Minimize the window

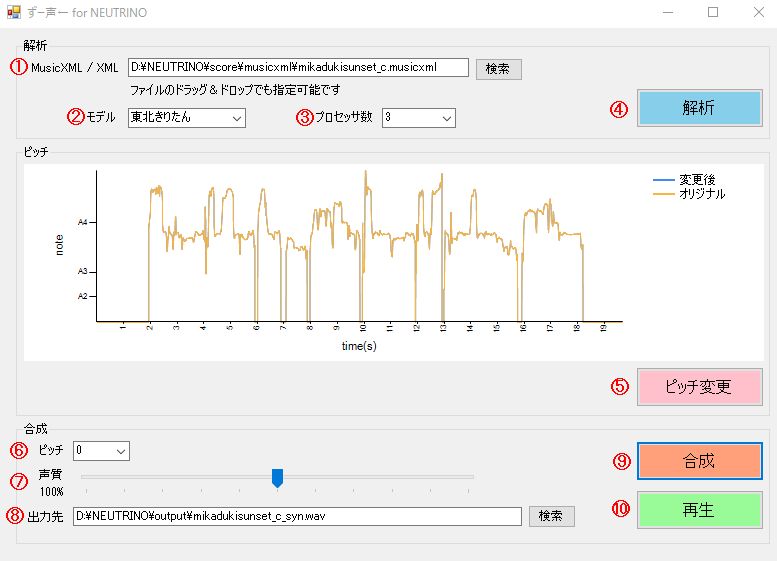[667, 13]
